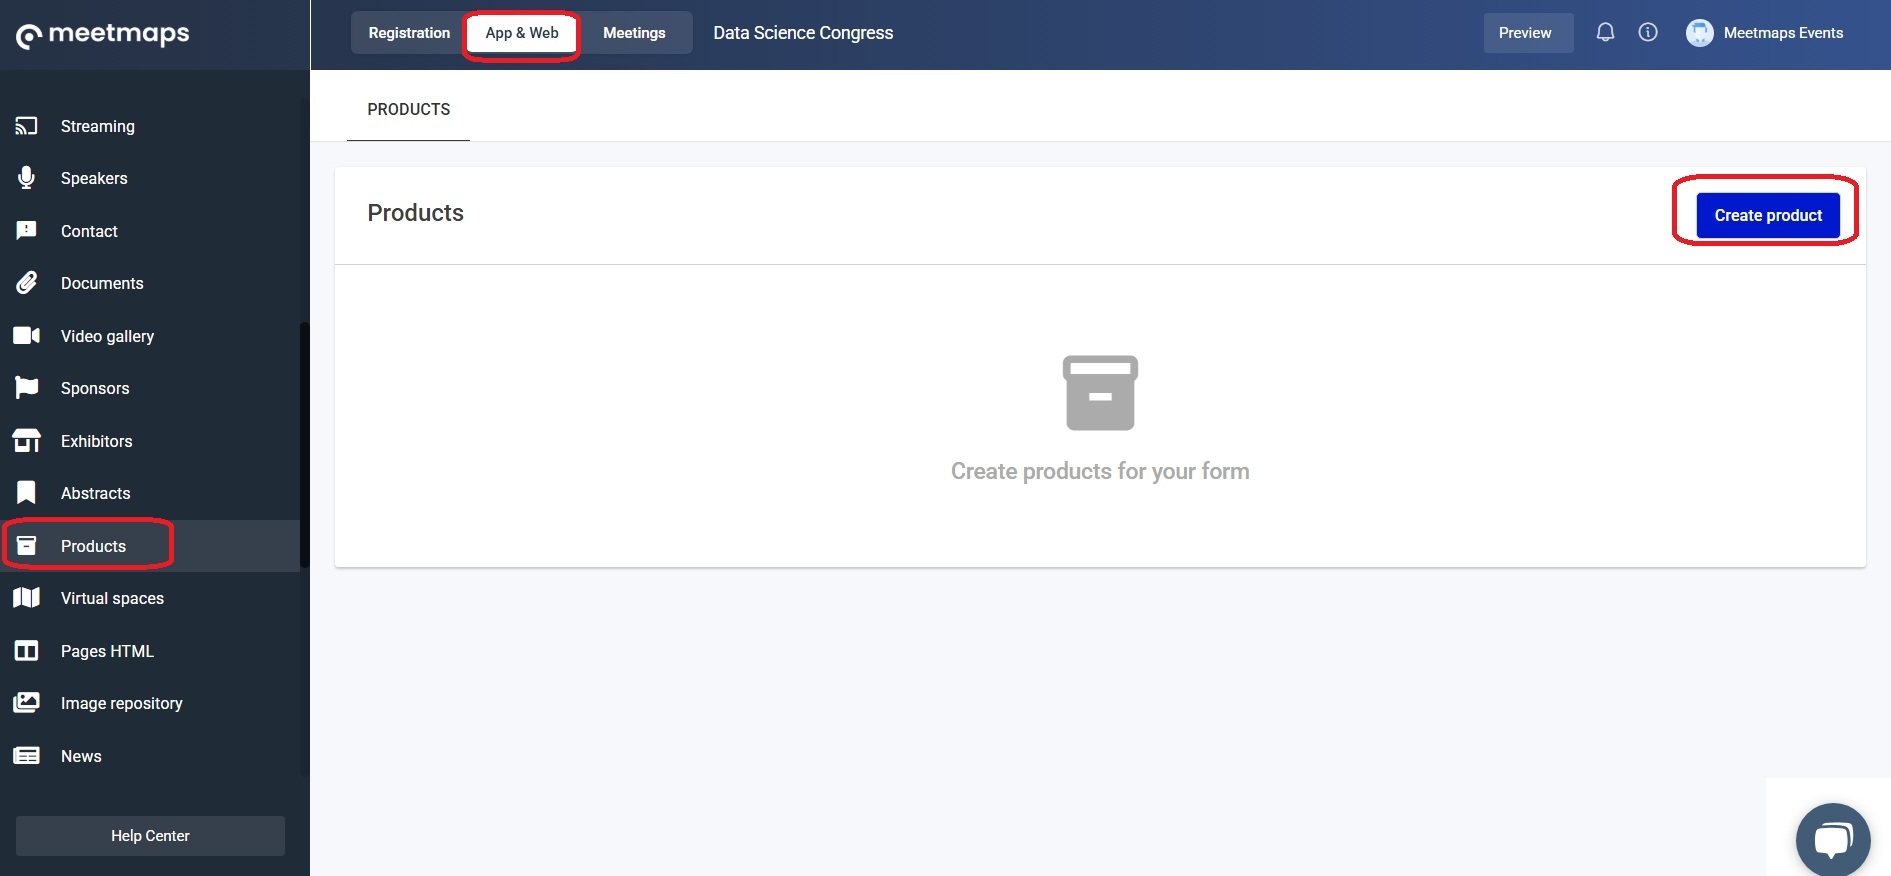Select News menu item

point(150,756)
